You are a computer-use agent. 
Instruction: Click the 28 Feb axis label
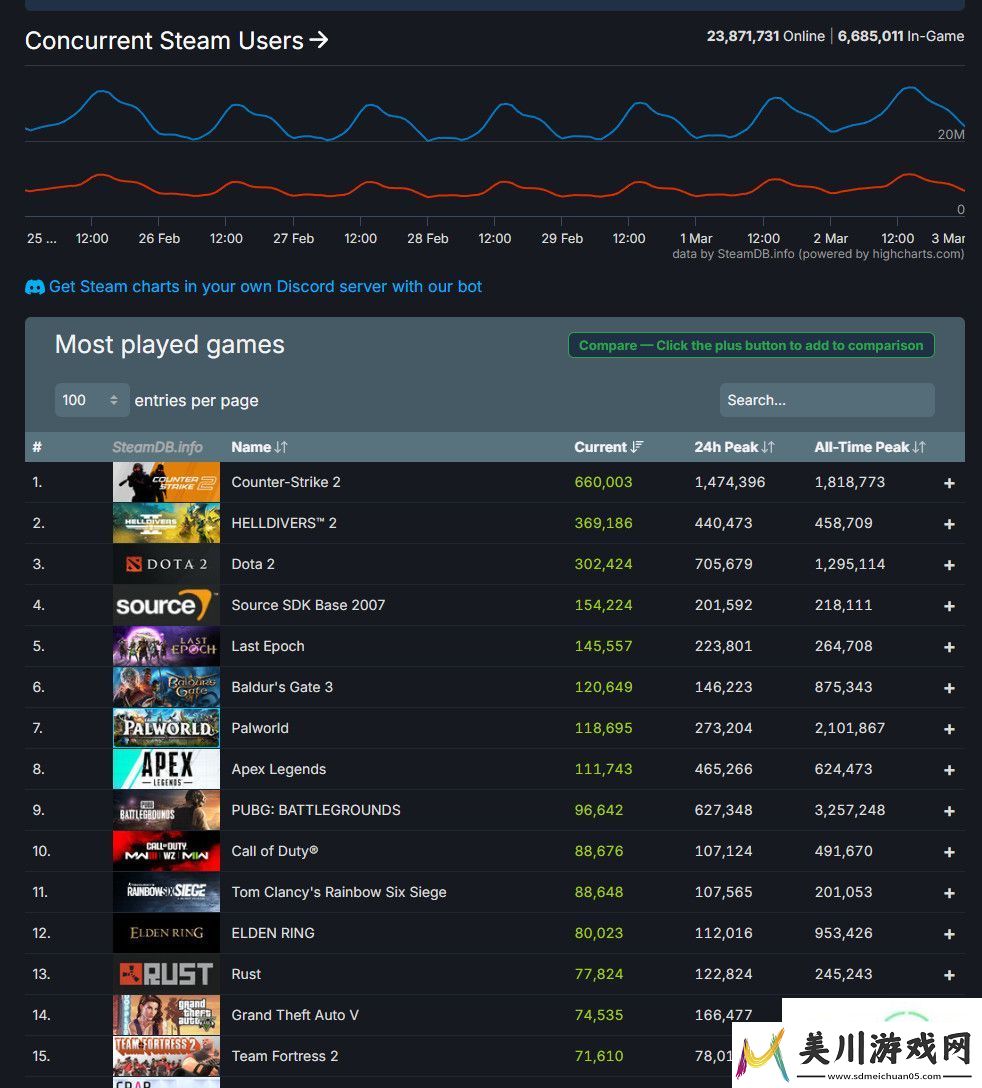[427, 238]
